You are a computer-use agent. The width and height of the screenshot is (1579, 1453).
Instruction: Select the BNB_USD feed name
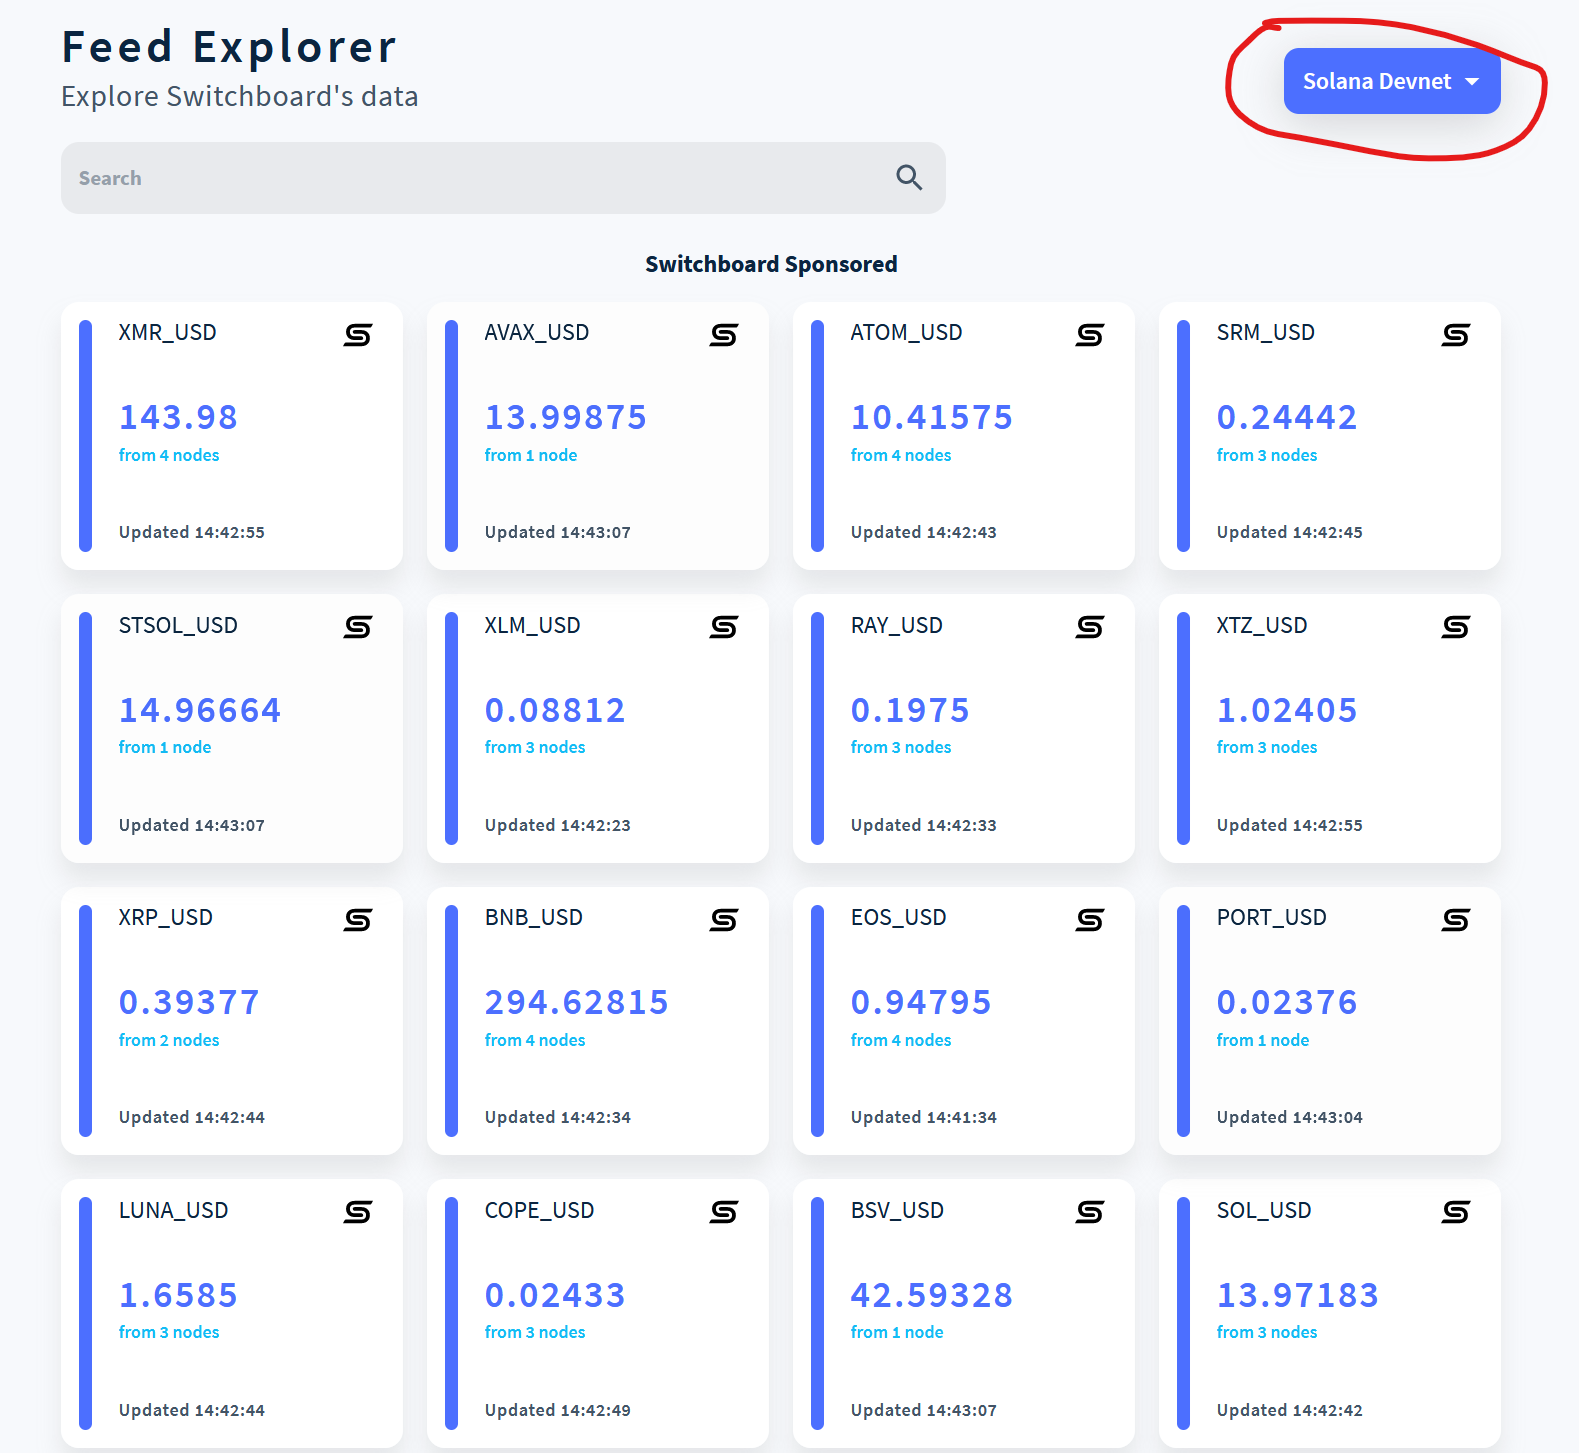click(533, 917)
